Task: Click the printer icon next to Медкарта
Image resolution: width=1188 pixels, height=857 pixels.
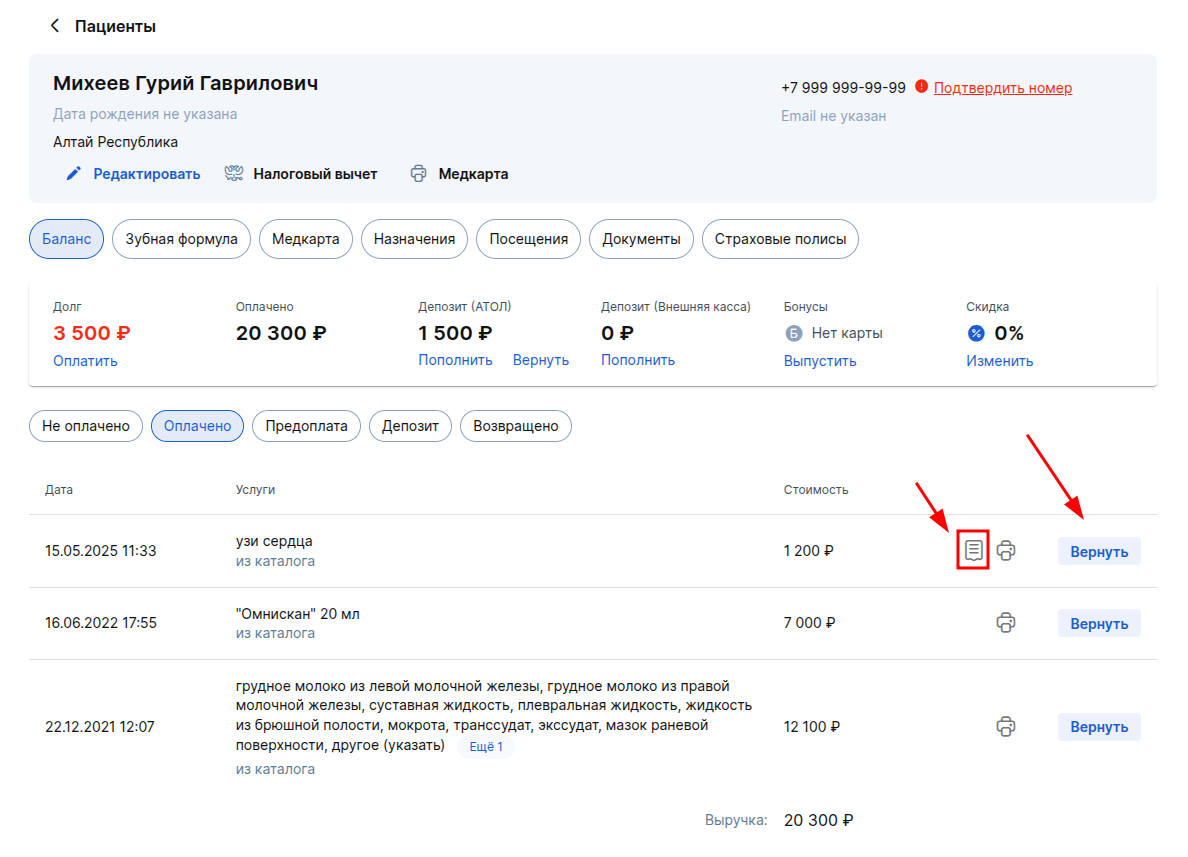Action: 418,174
